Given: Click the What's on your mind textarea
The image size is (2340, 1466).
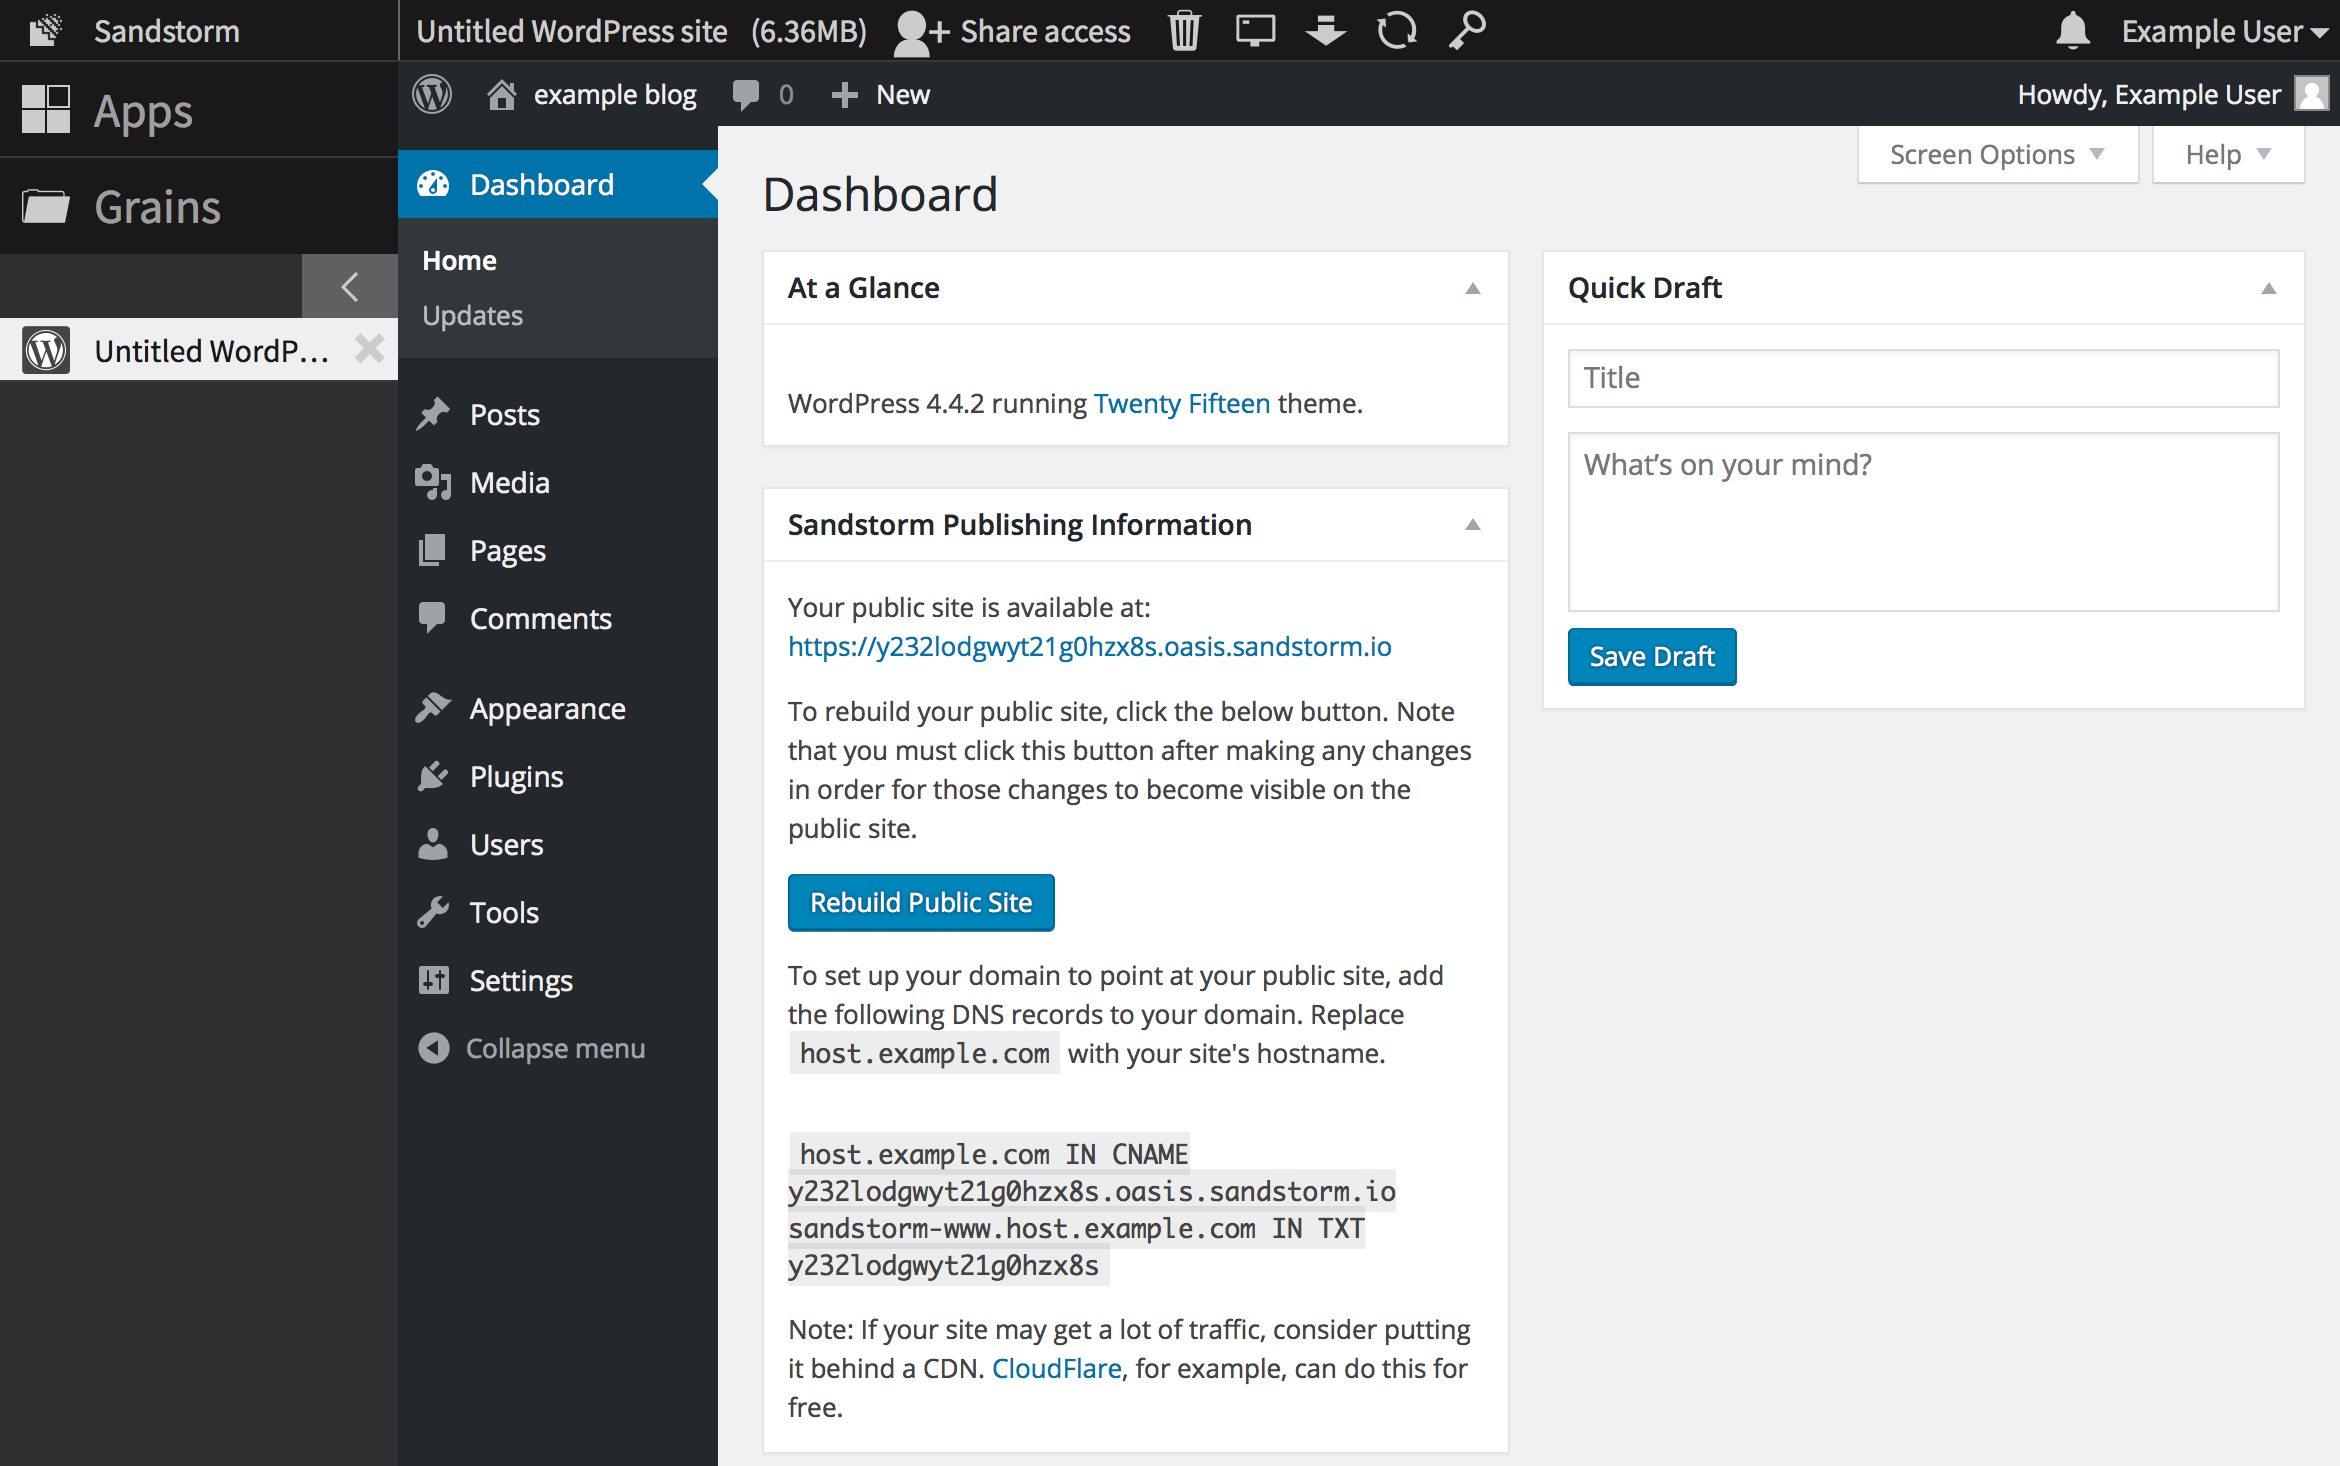Looking at the screenshot, I should [1923, 521].
